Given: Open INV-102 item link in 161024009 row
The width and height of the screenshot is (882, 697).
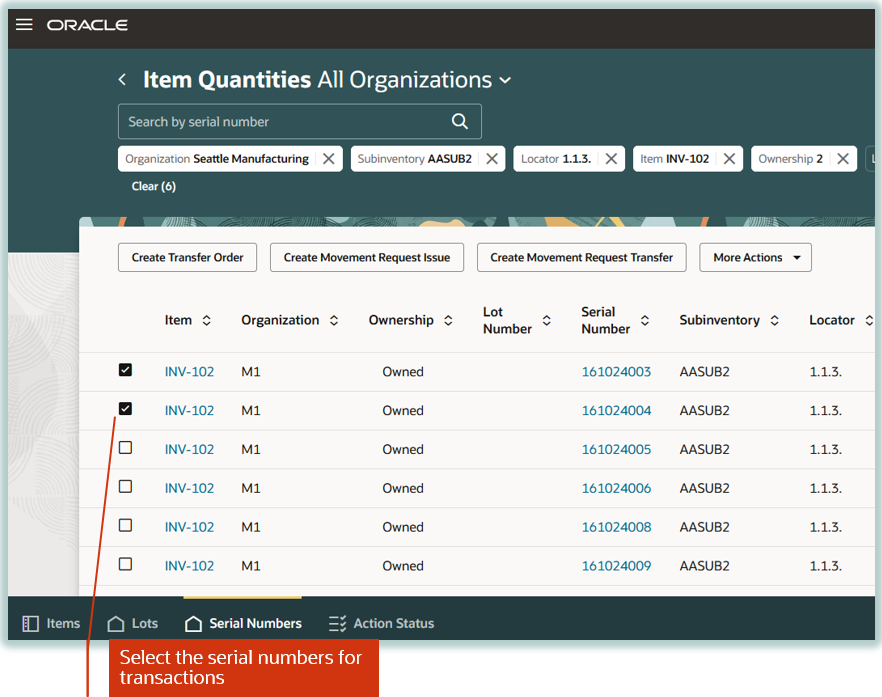Looking at the screenshot, I should (189, 566).
